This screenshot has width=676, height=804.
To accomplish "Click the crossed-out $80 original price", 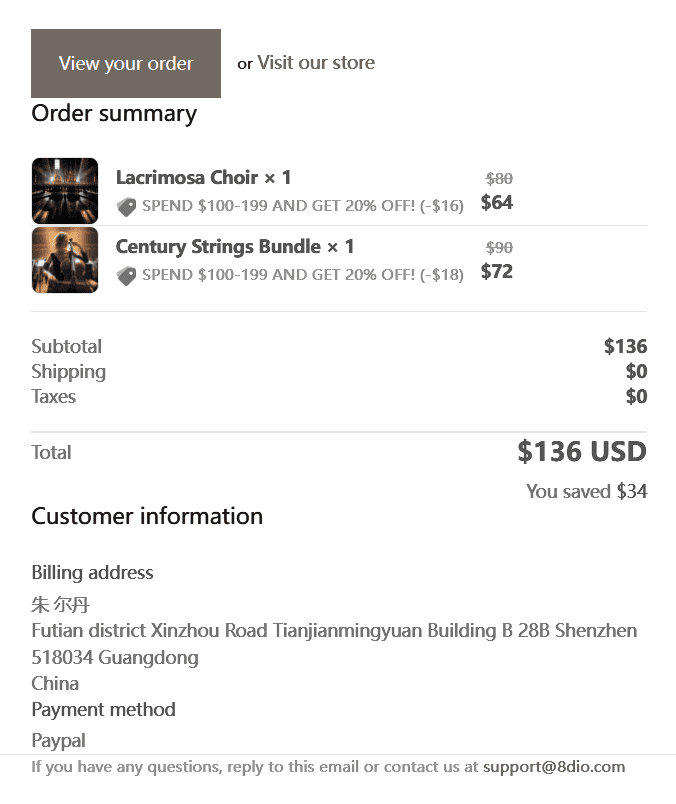I will click(499, 179).
